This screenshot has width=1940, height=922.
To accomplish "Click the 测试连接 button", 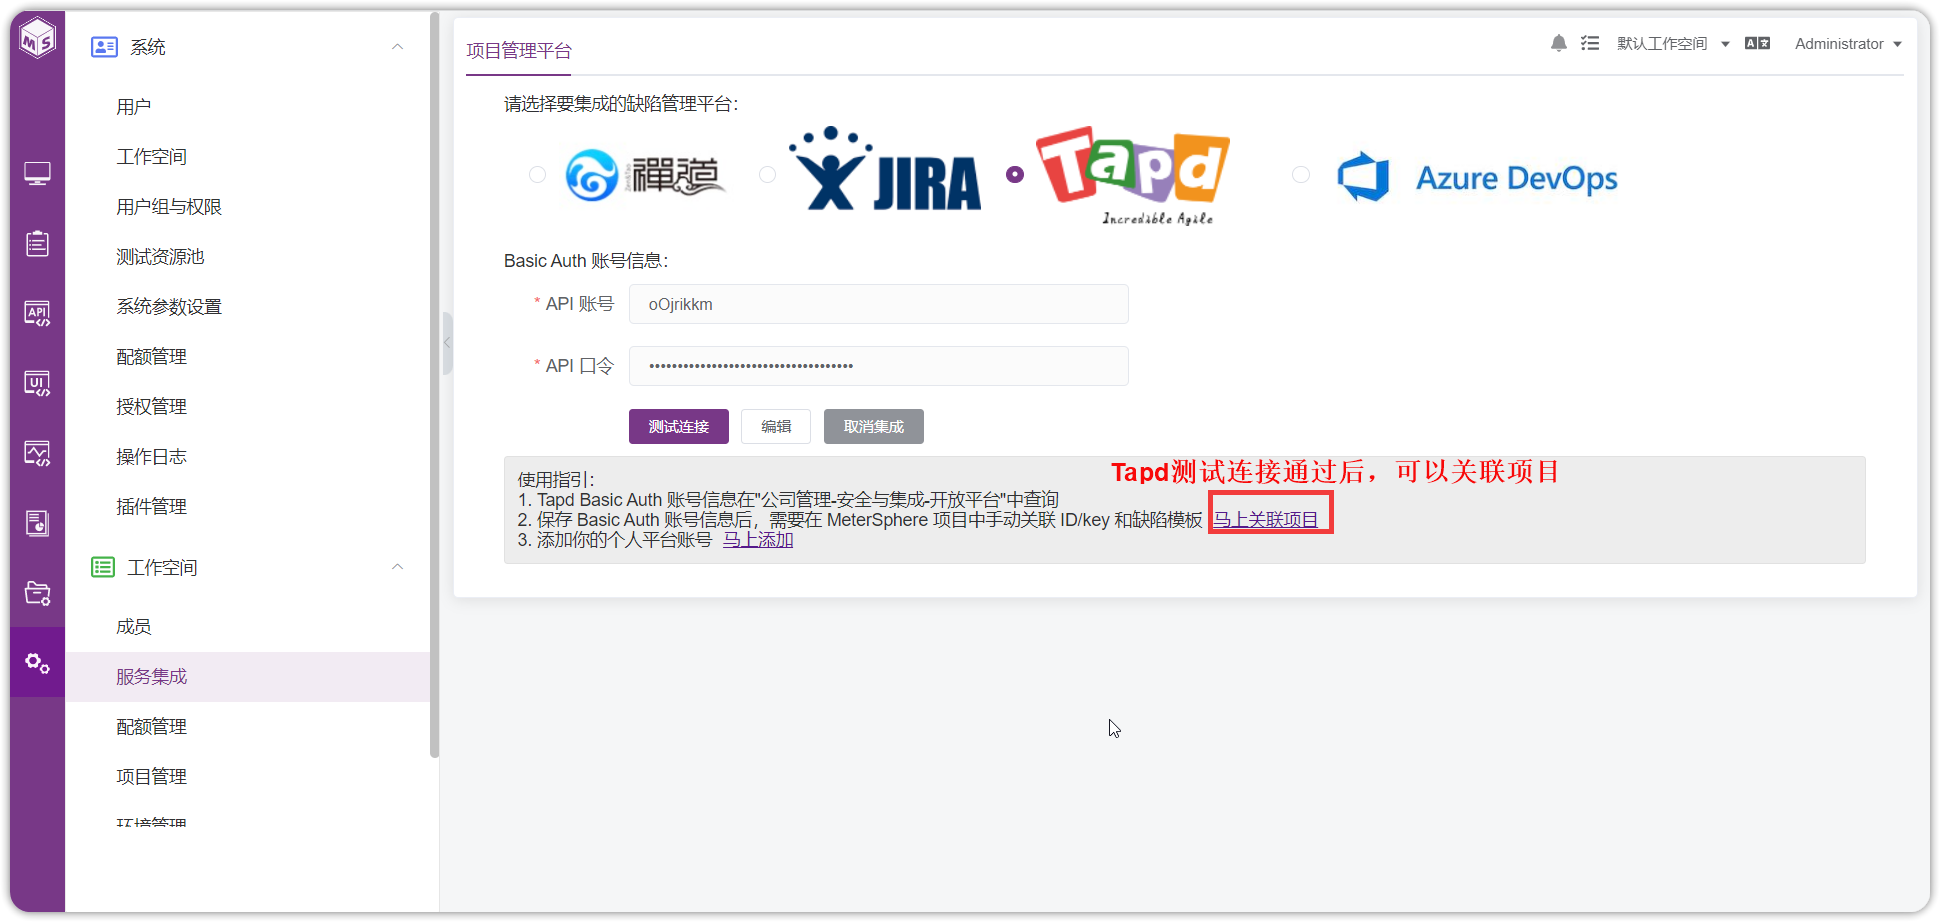I will tap(679, 426).
